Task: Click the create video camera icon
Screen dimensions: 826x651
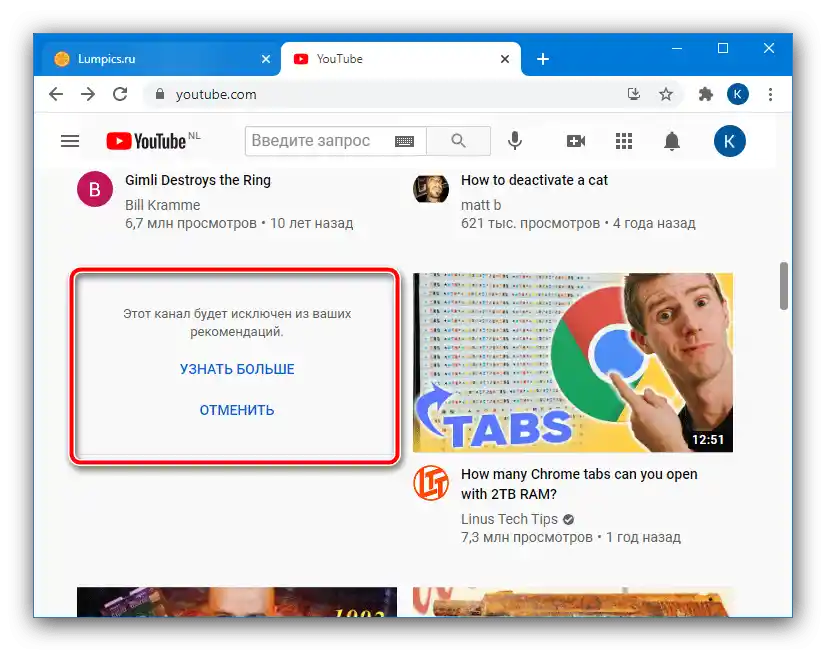Action: pyautogui.click(x=576, y=141)
